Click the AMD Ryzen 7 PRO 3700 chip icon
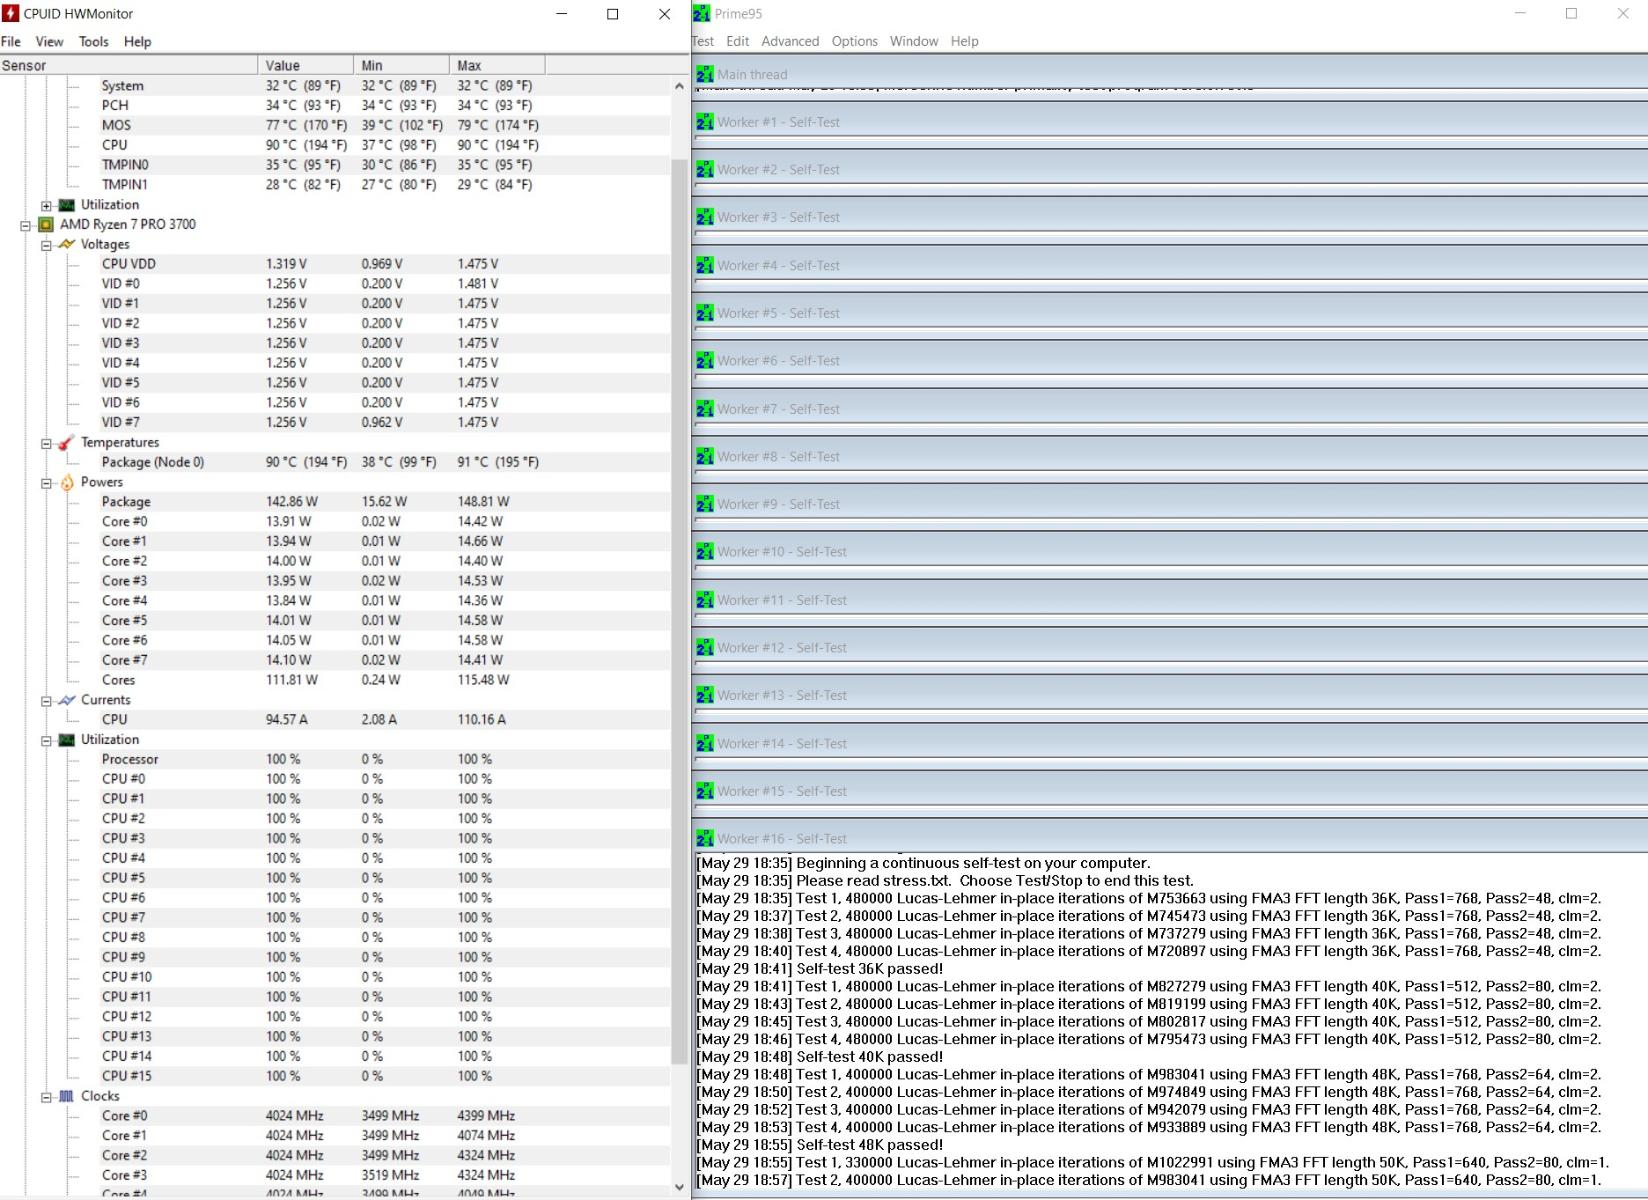Image resolution: width=1648 pixels, height=1200 pixels. click(x=46, y=225)
